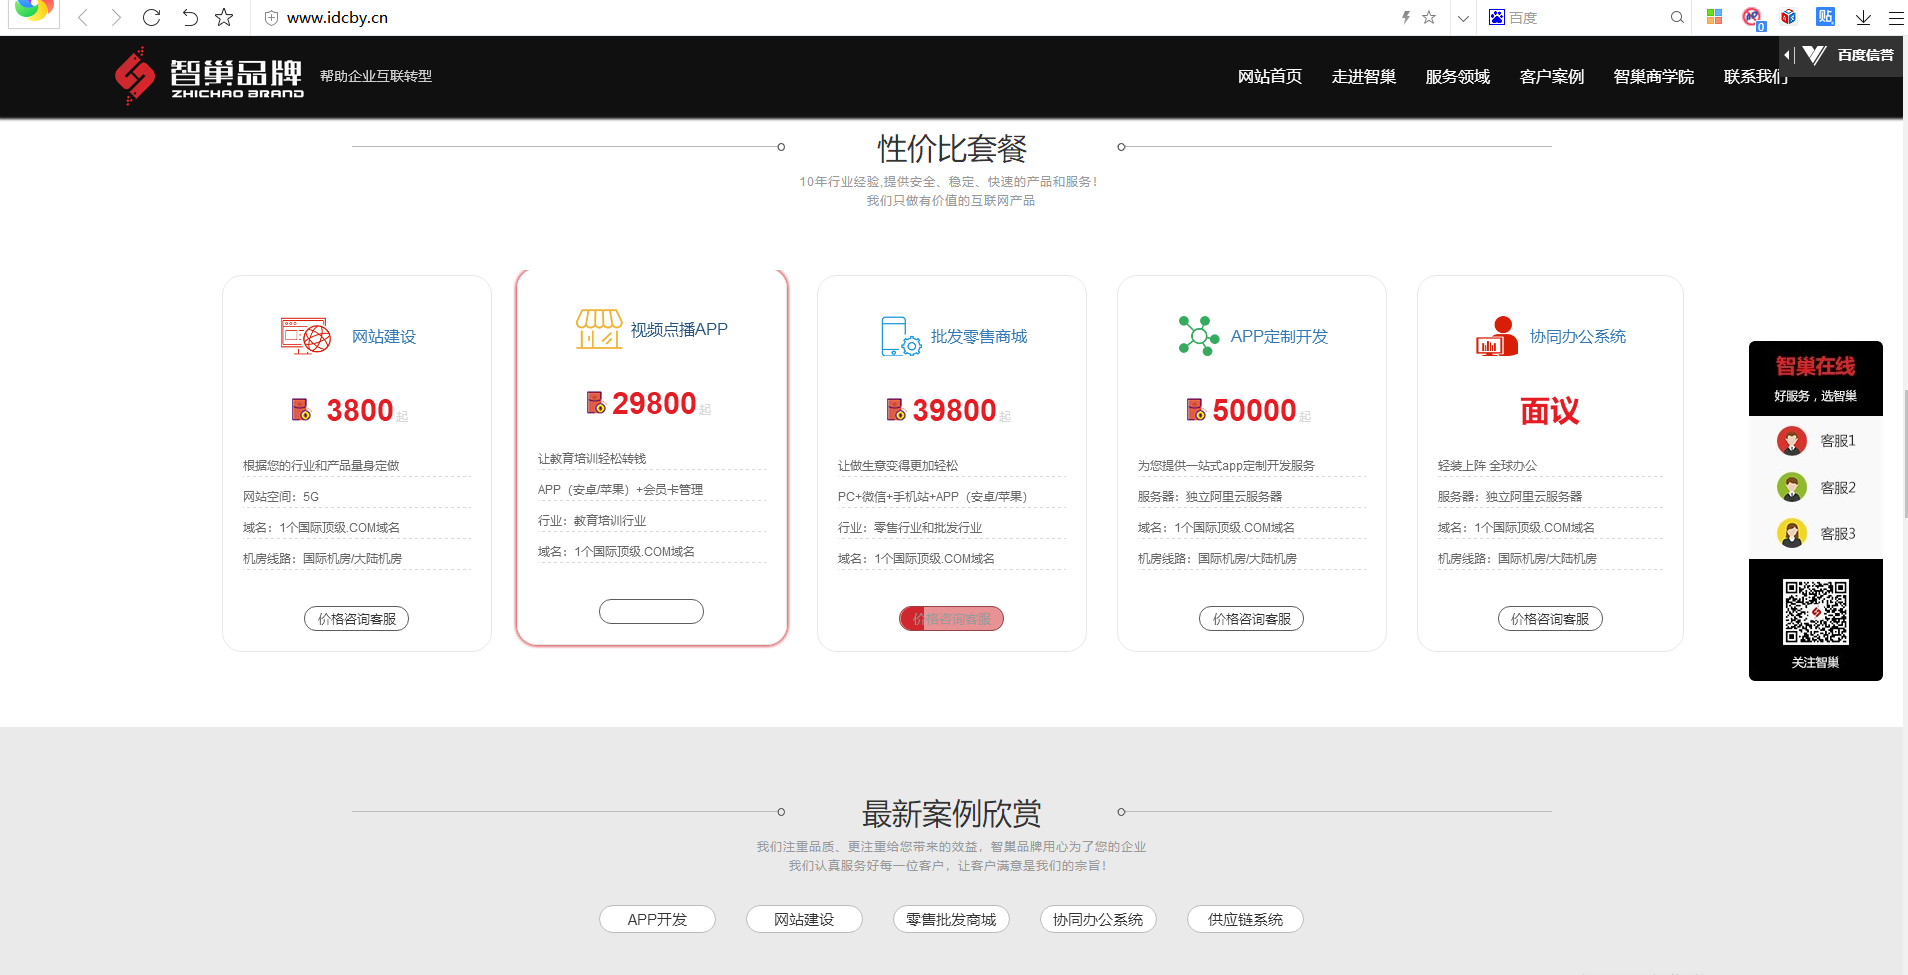Select the 视频点播APP storefront icon
The width and height of the screenshot is (1908, 975).
598,330
